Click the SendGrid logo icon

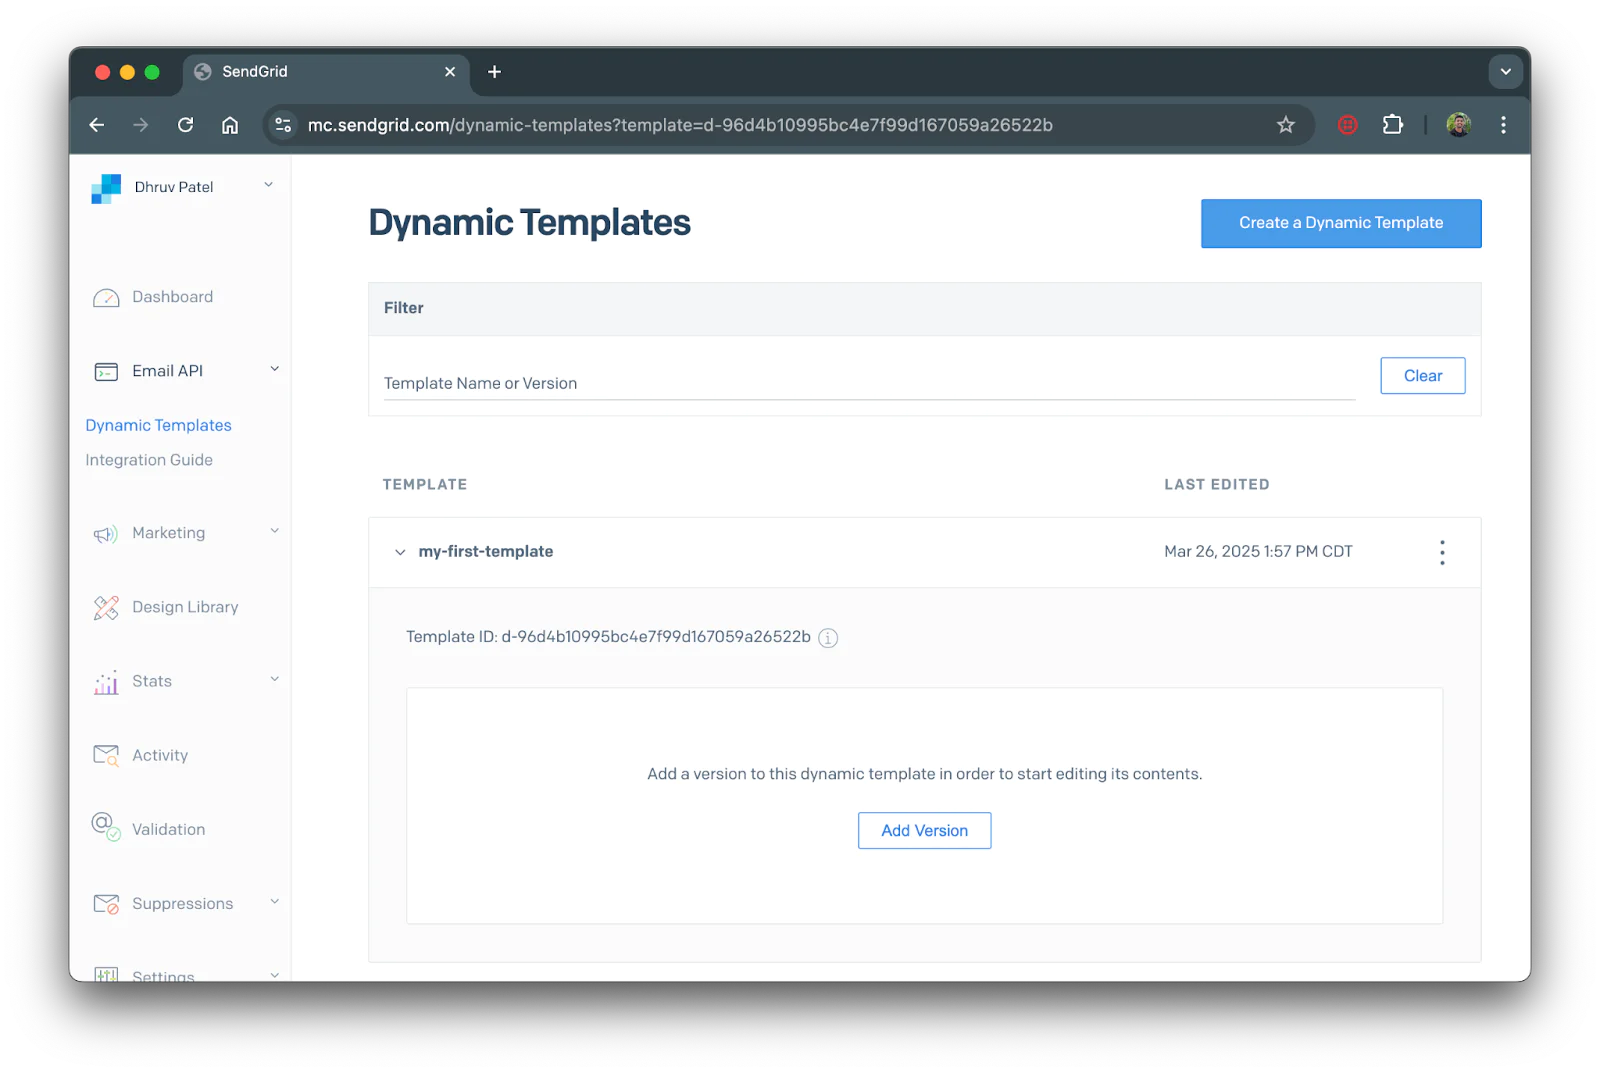tap(106, 188)
